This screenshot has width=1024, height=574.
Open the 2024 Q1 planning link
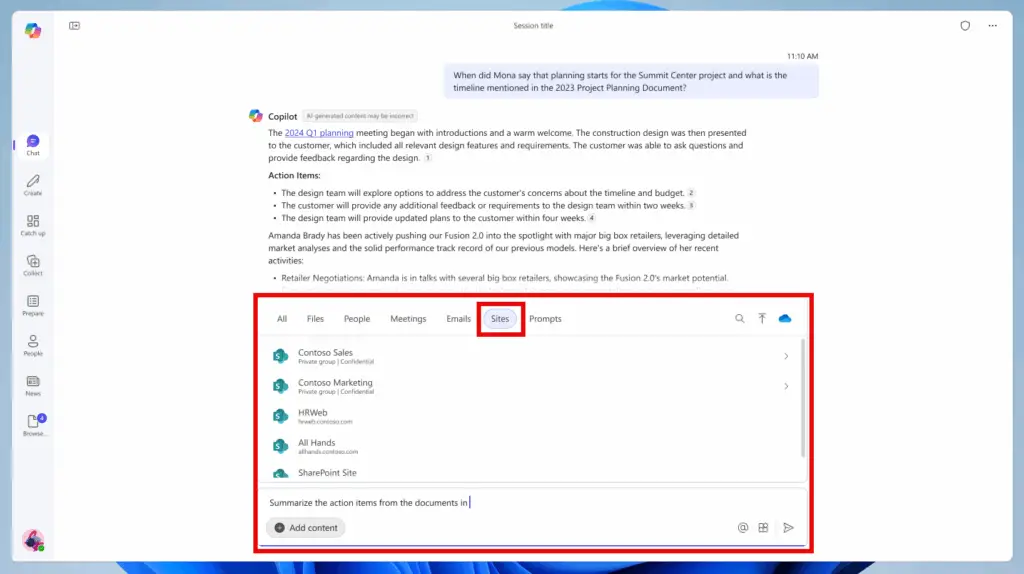click(x=319, y=133)
